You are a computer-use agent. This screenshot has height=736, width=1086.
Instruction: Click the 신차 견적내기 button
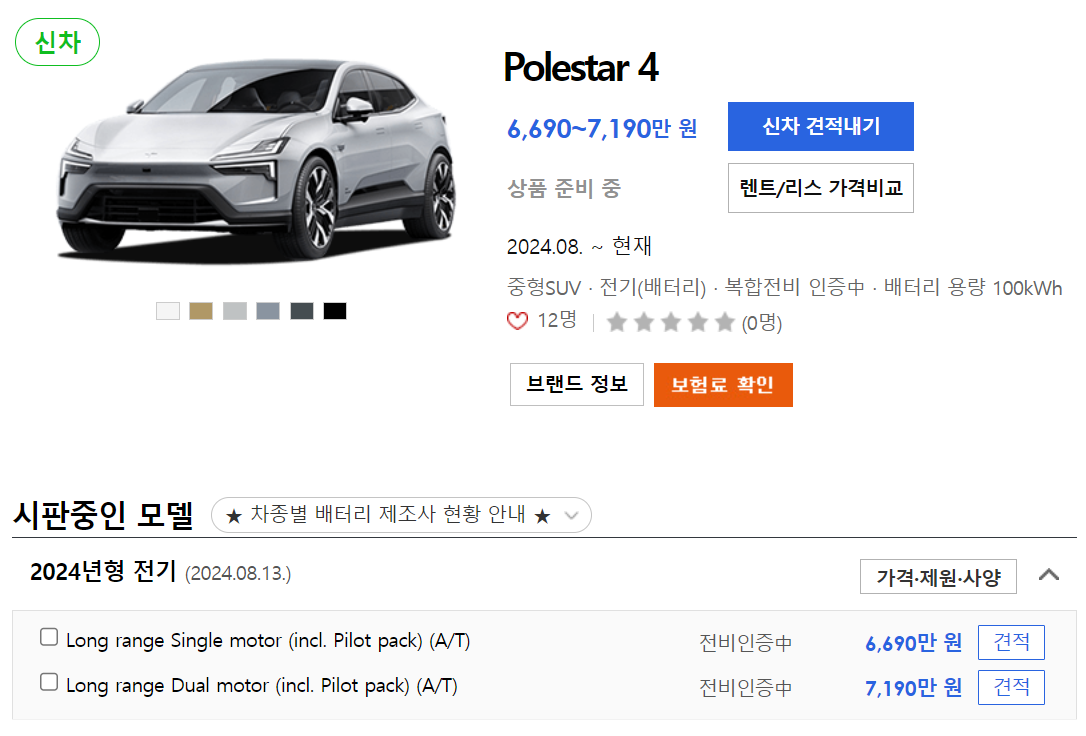click(821, 127)
